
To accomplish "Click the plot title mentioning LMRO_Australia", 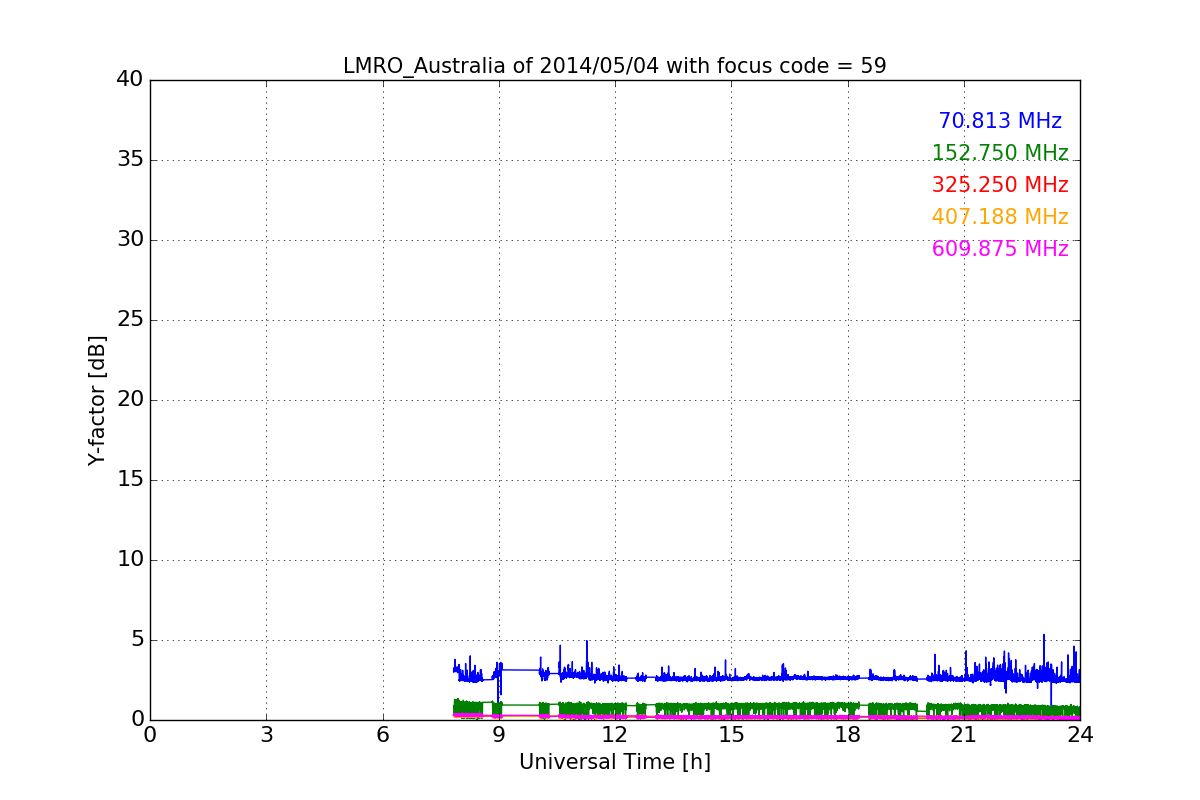I will coord(614,66).
